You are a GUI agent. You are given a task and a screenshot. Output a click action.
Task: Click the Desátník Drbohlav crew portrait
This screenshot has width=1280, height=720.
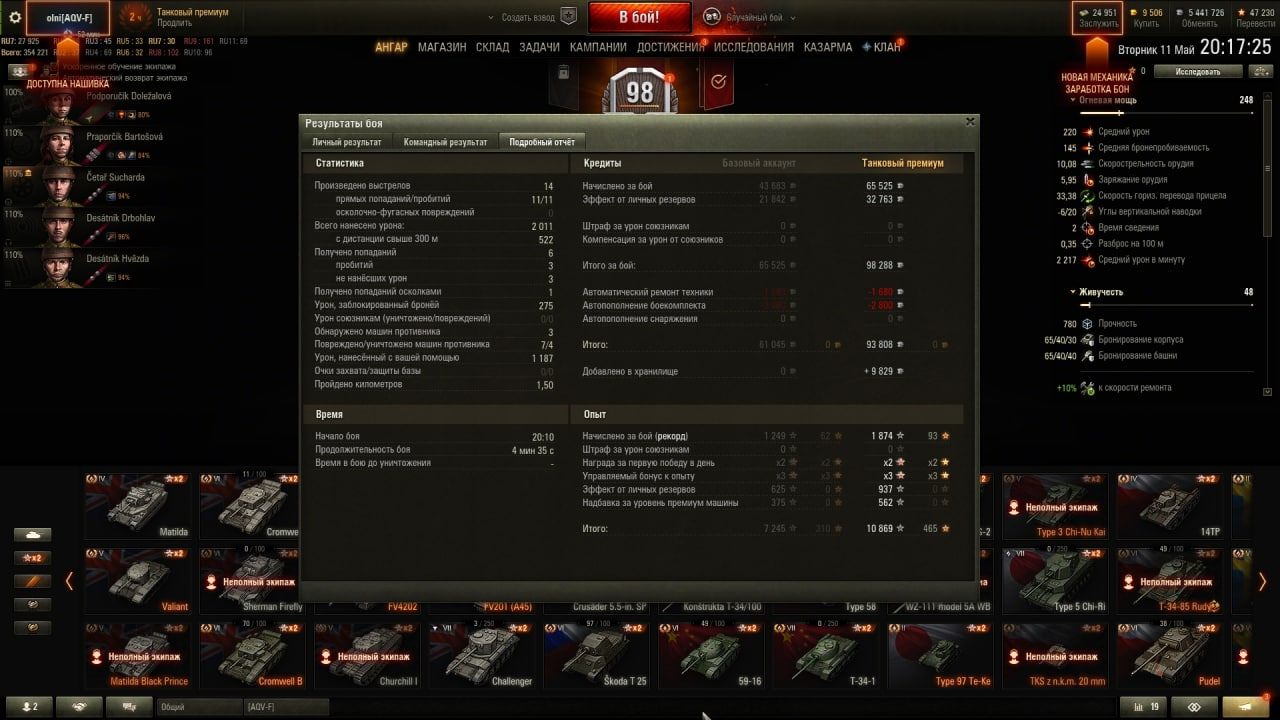pos(60,228)
